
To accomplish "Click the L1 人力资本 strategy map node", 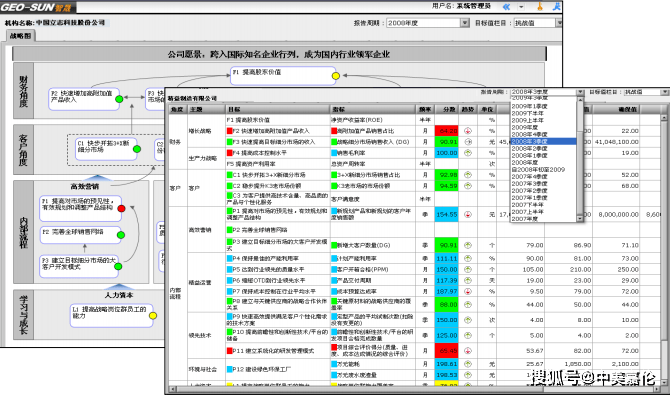I will point(112,315).
